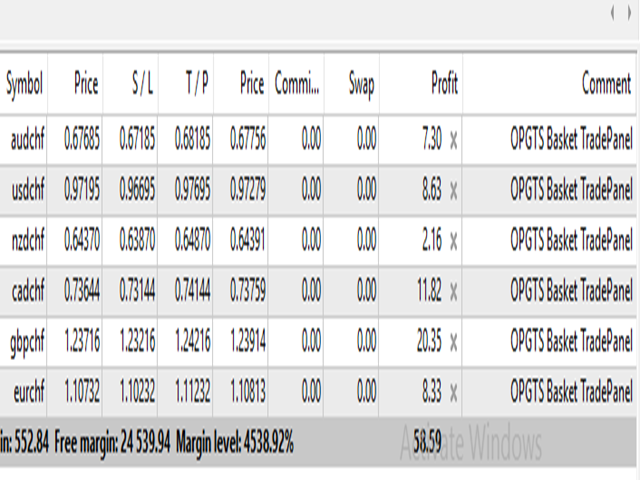Click the gbpchf OPGTS Basket TradePanel comment
Viewport: 640px width, 480px height.
571,340
